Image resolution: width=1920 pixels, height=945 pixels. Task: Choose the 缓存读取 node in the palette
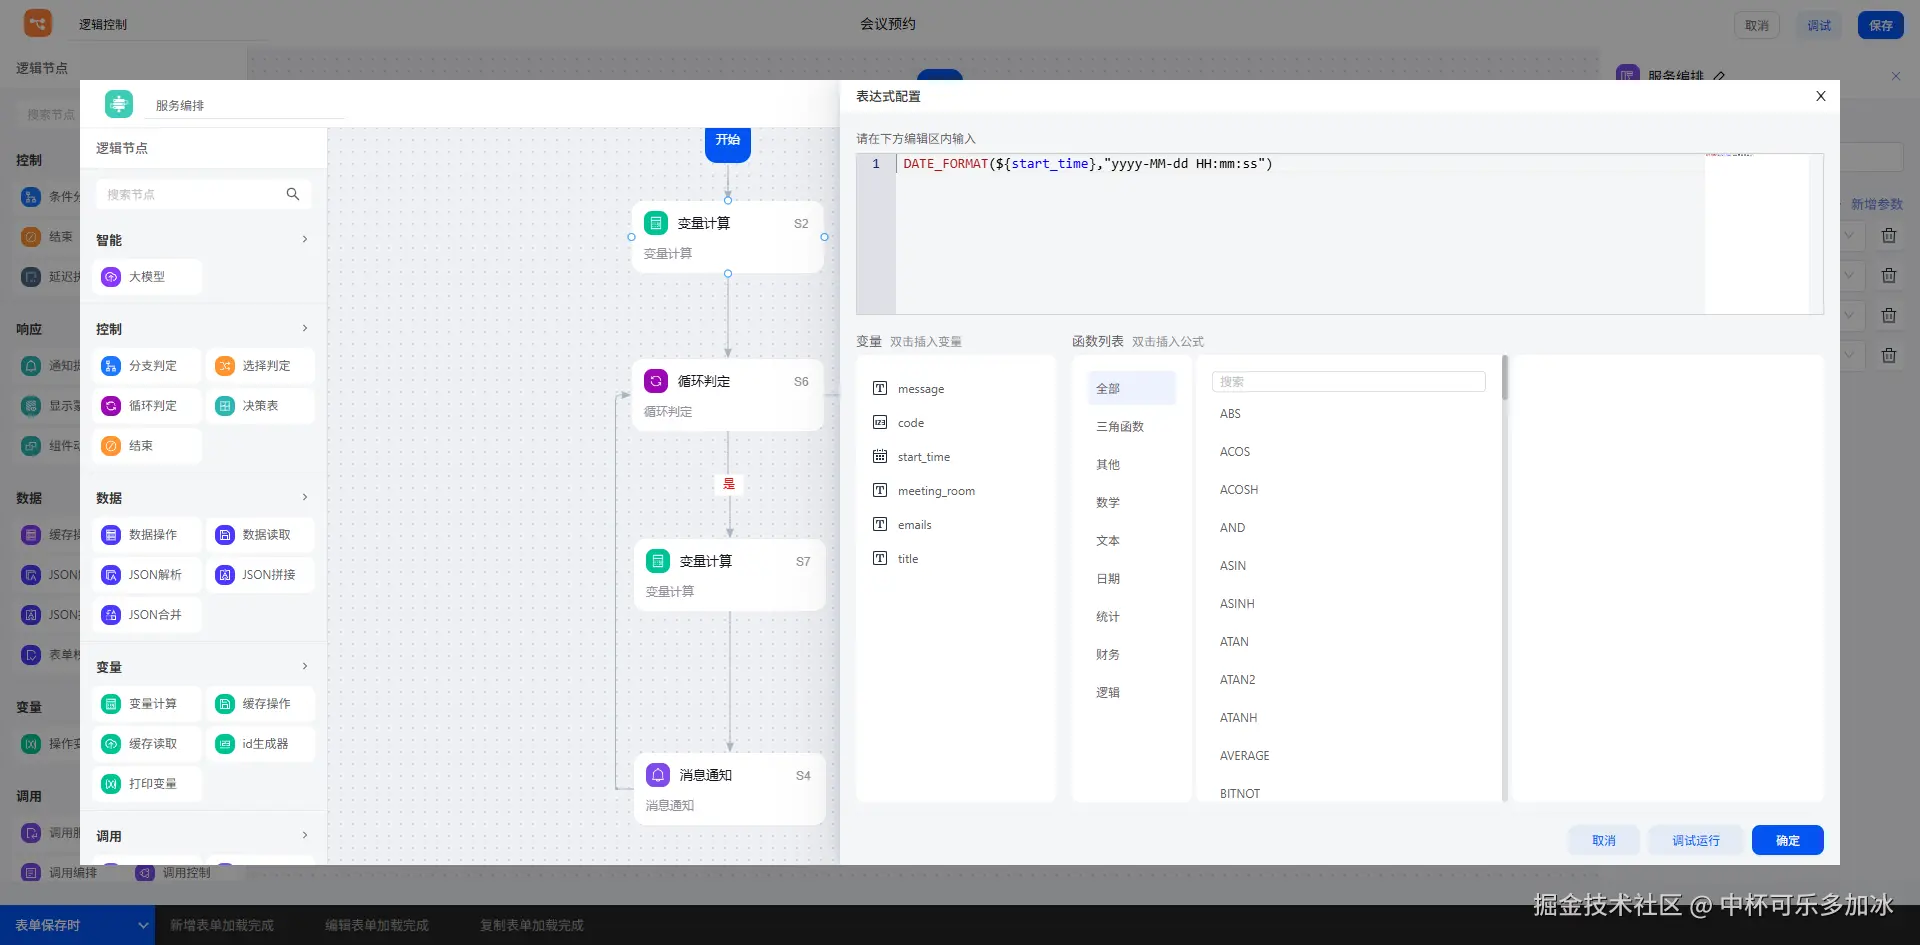147,744
